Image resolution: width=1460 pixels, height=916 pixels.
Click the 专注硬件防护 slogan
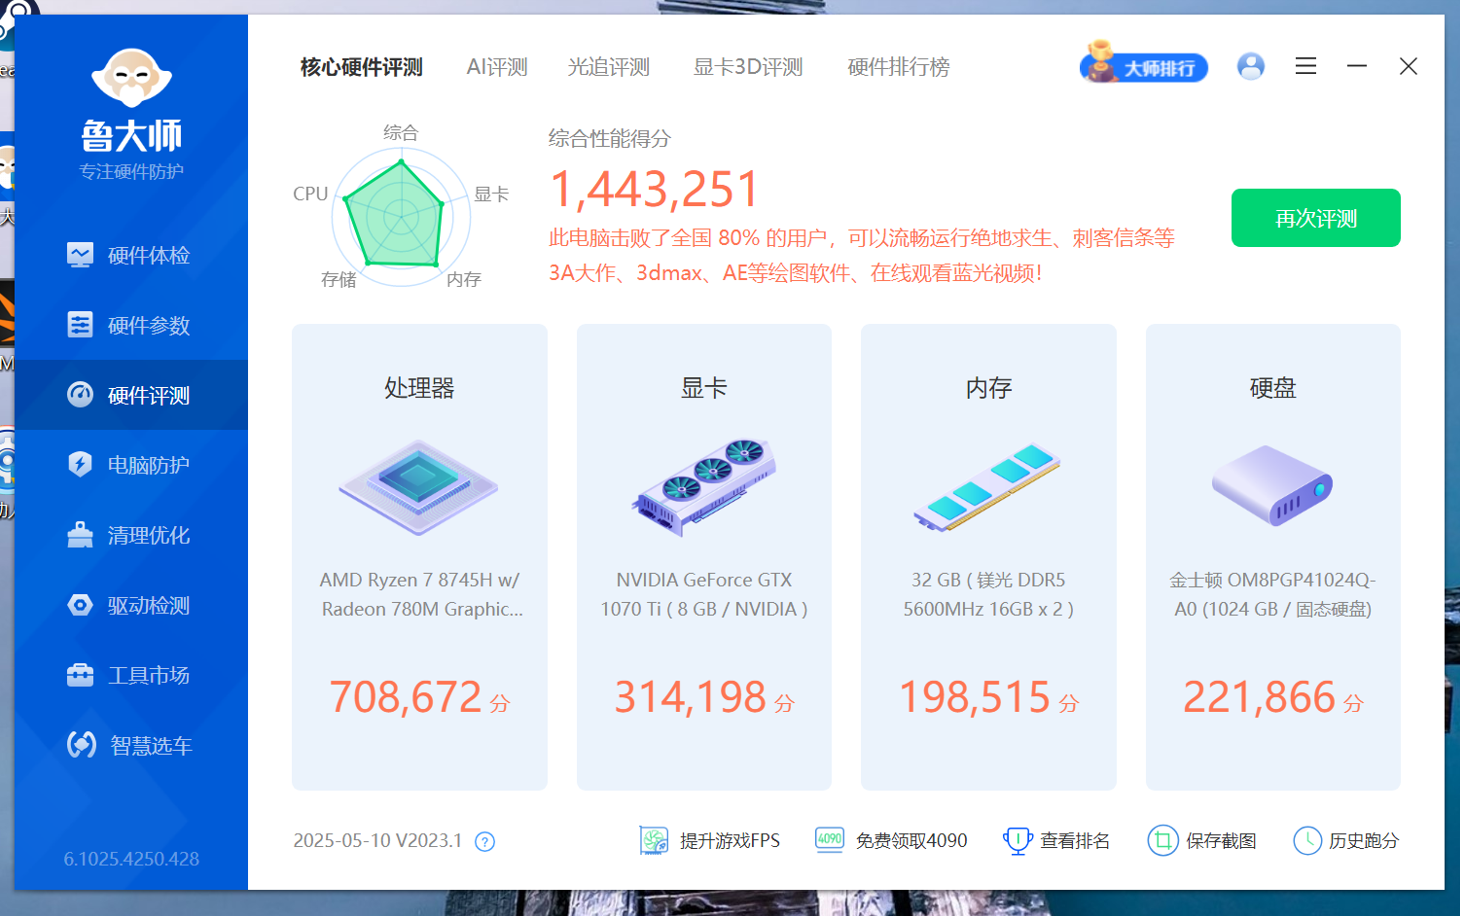click(131, 172)
